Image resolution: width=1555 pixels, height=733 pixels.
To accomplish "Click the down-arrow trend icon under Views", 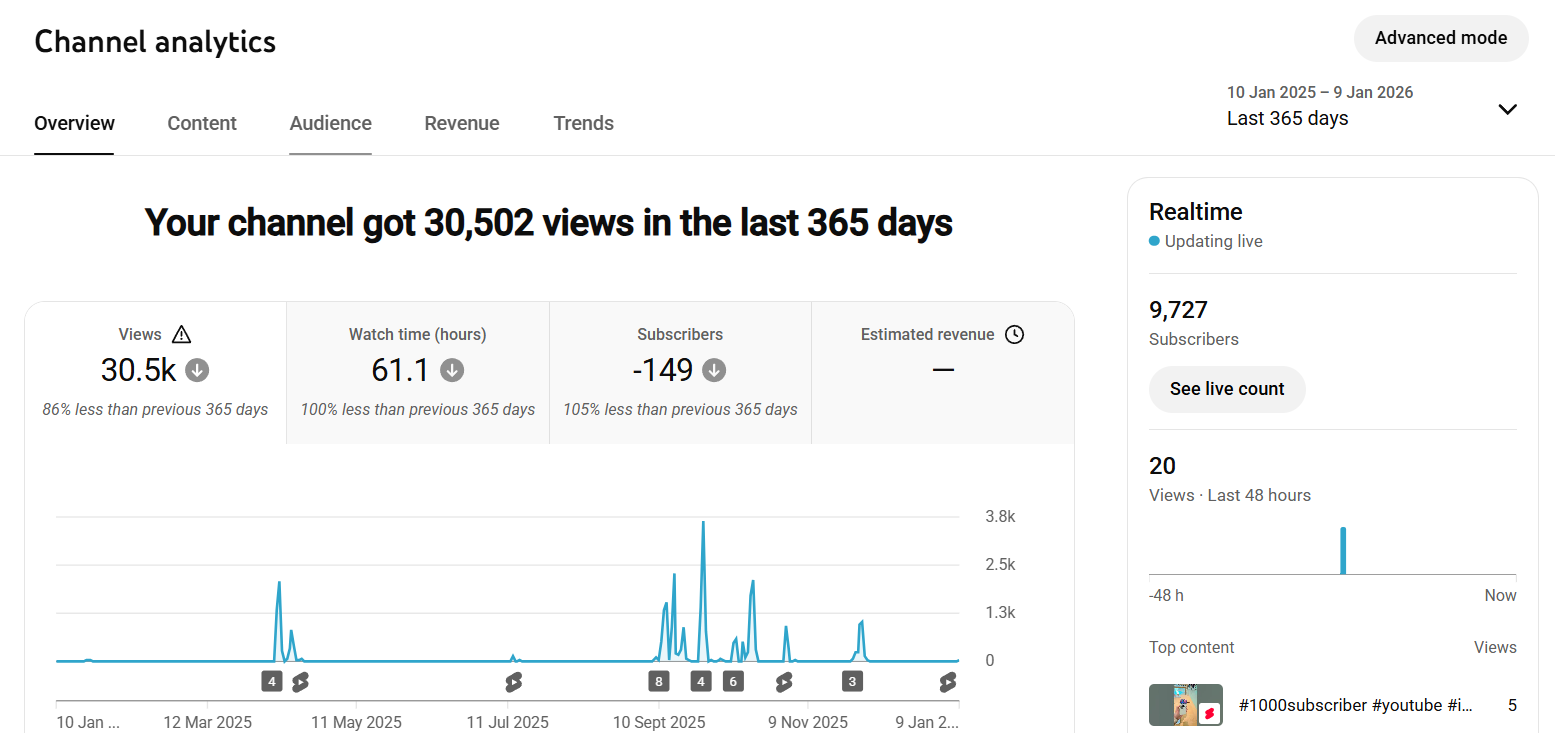I will click(x=197, y=371).
